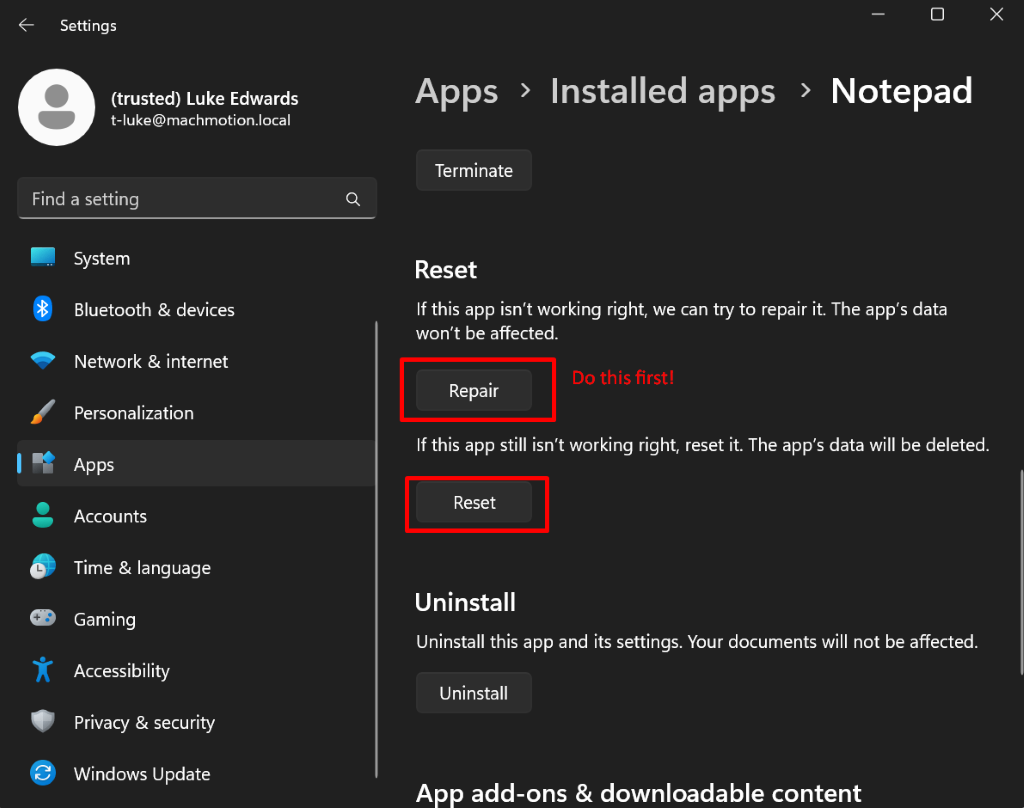Navigate to Installed apps via breadcrumb
Viewport: 1024px width, 808px height.
pos(662,91)
